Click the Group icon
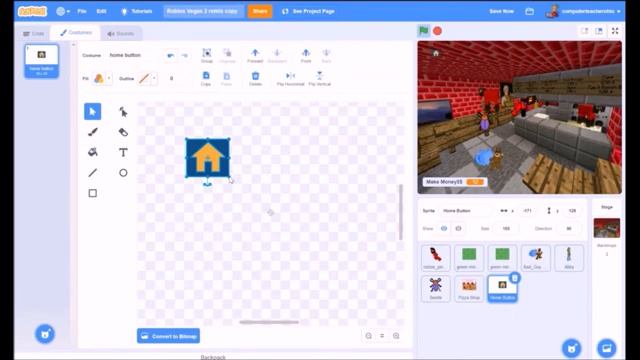 [207, 56]
